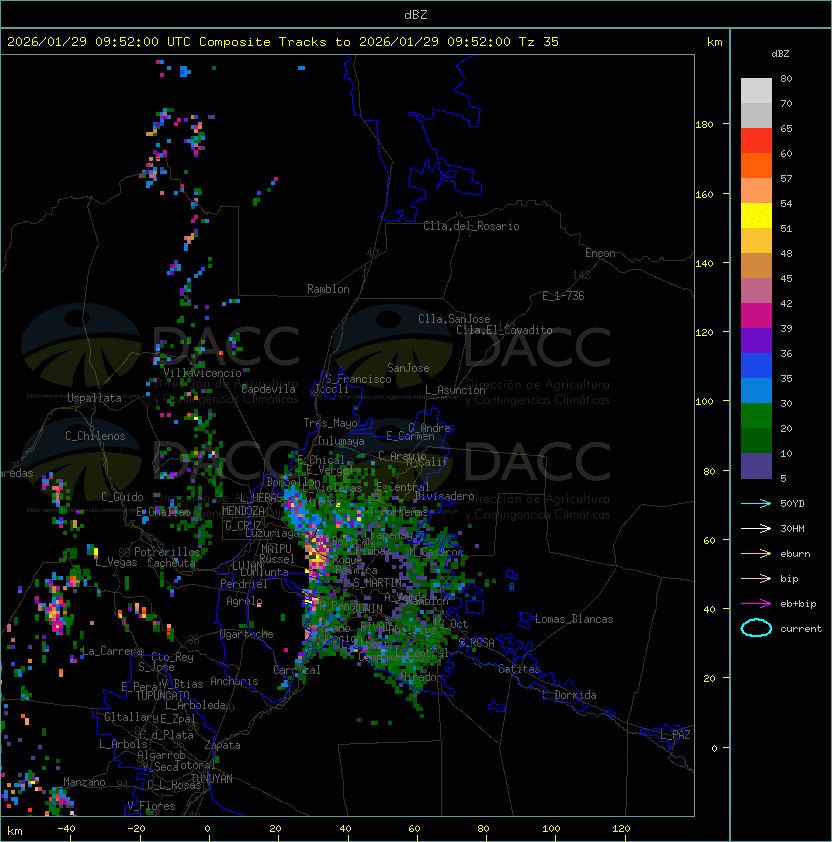Select the purple 36-39 dBZ swatch
The image size is (832, 842).
[756, 340]
